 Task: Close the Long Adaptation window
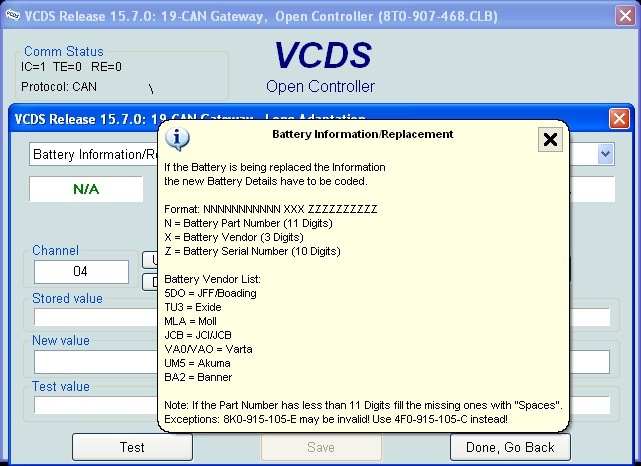click(619, 119)
